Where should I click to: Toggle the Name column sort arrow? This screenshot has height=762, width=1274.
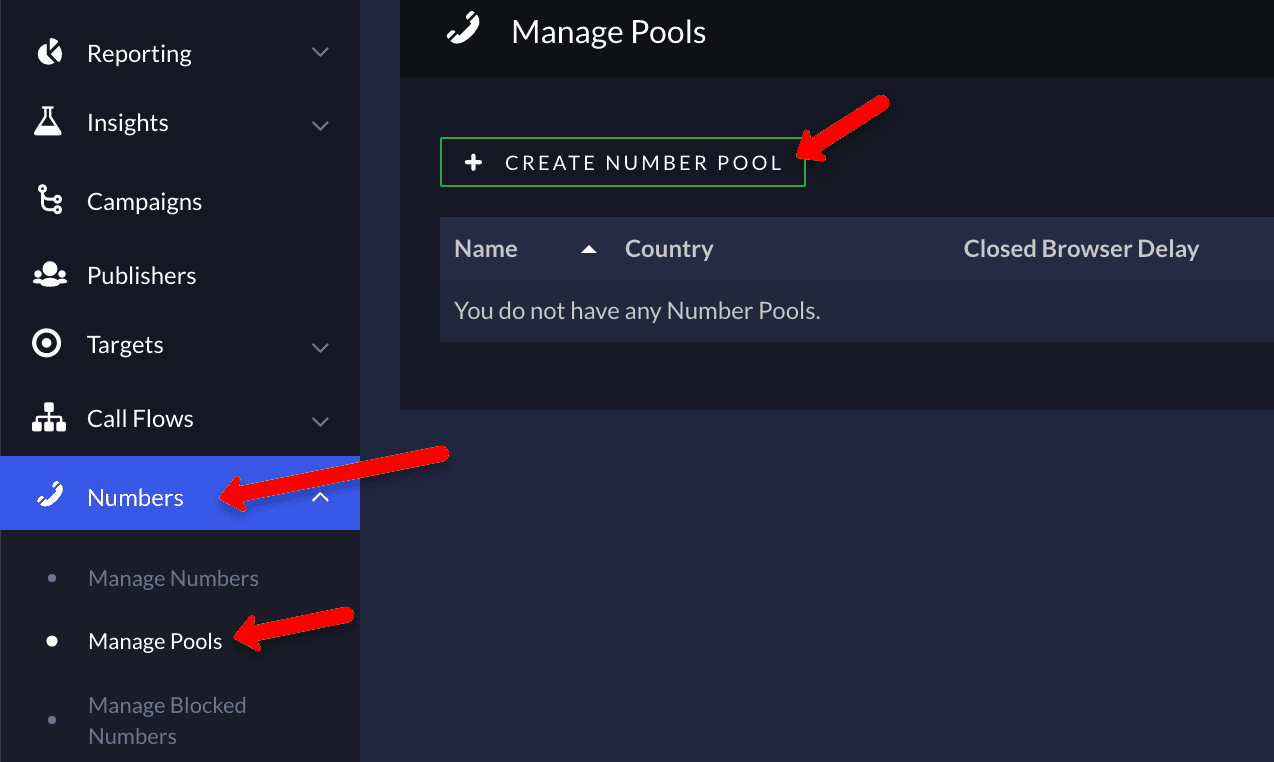[x=589, y=249]
